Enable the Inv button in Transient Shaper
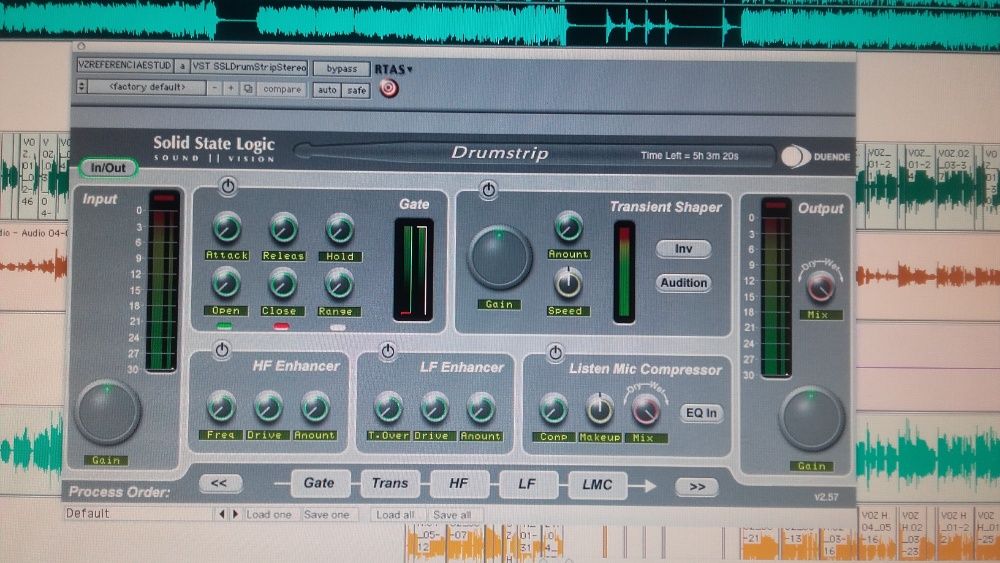Image resolution: width=1000 pixels, height=563 pixels. [x=683, y=249]
